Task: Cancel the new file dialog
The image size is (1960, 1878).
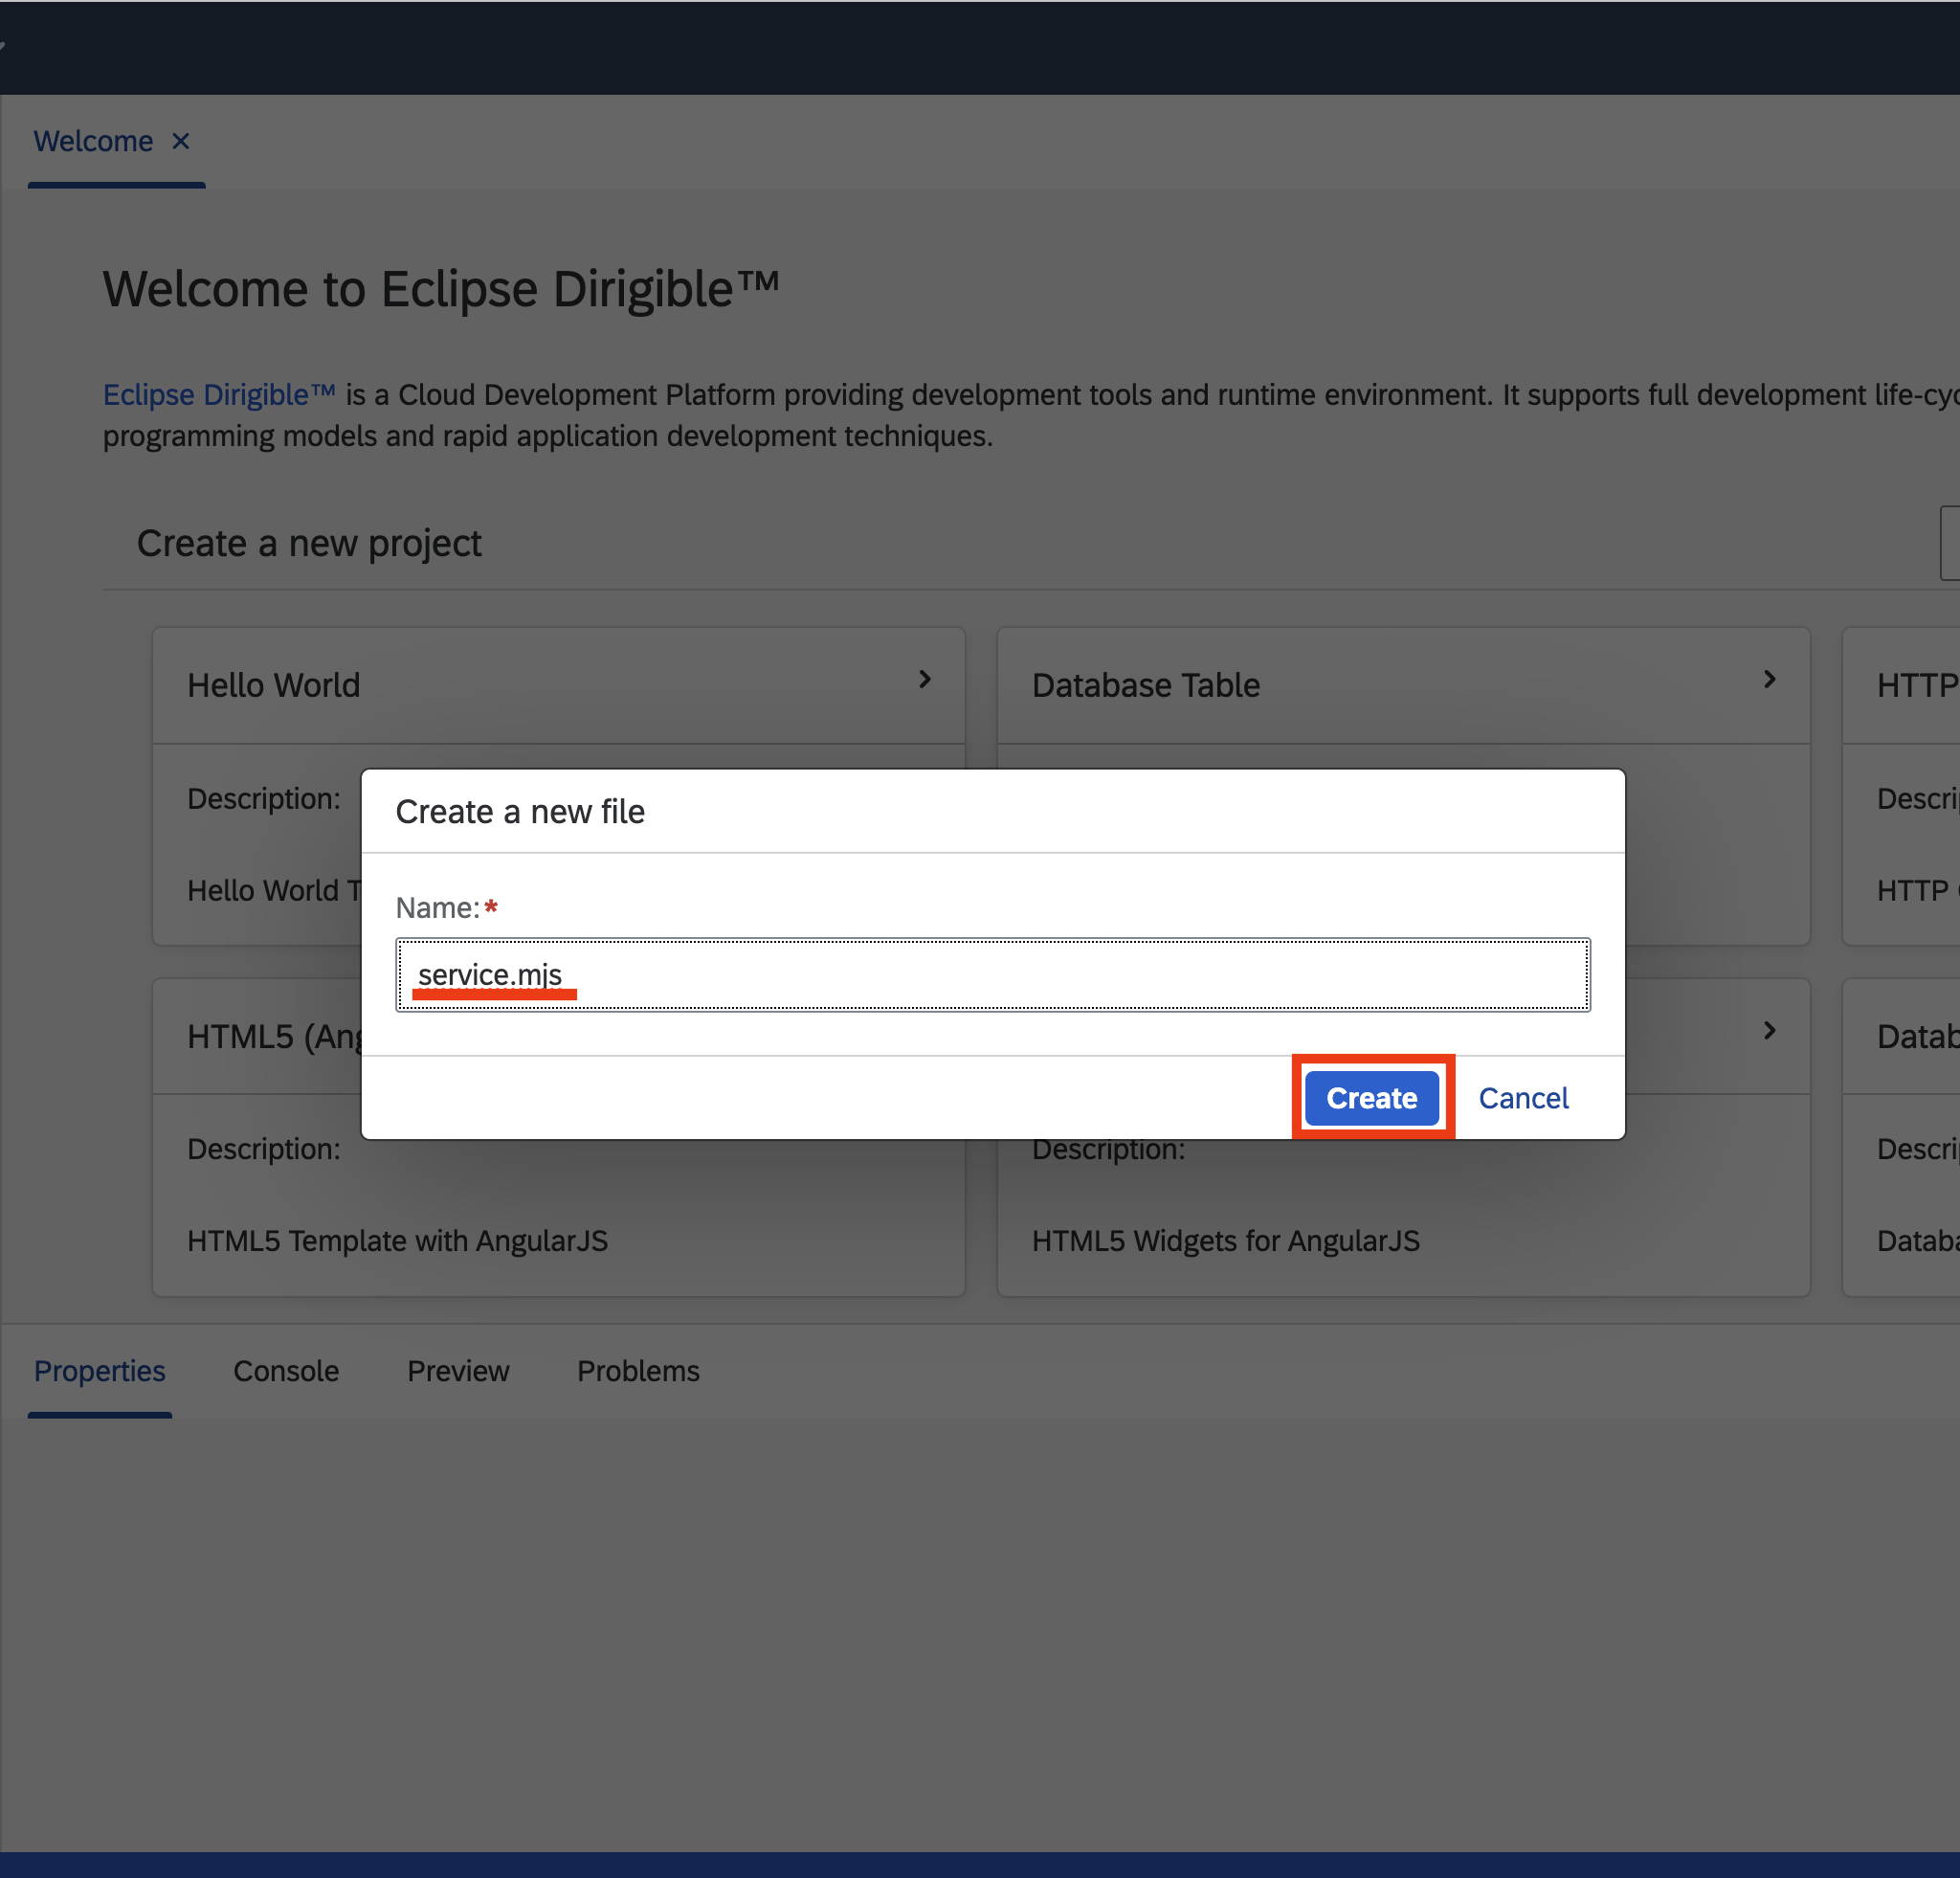Action: [1523, 1097]
